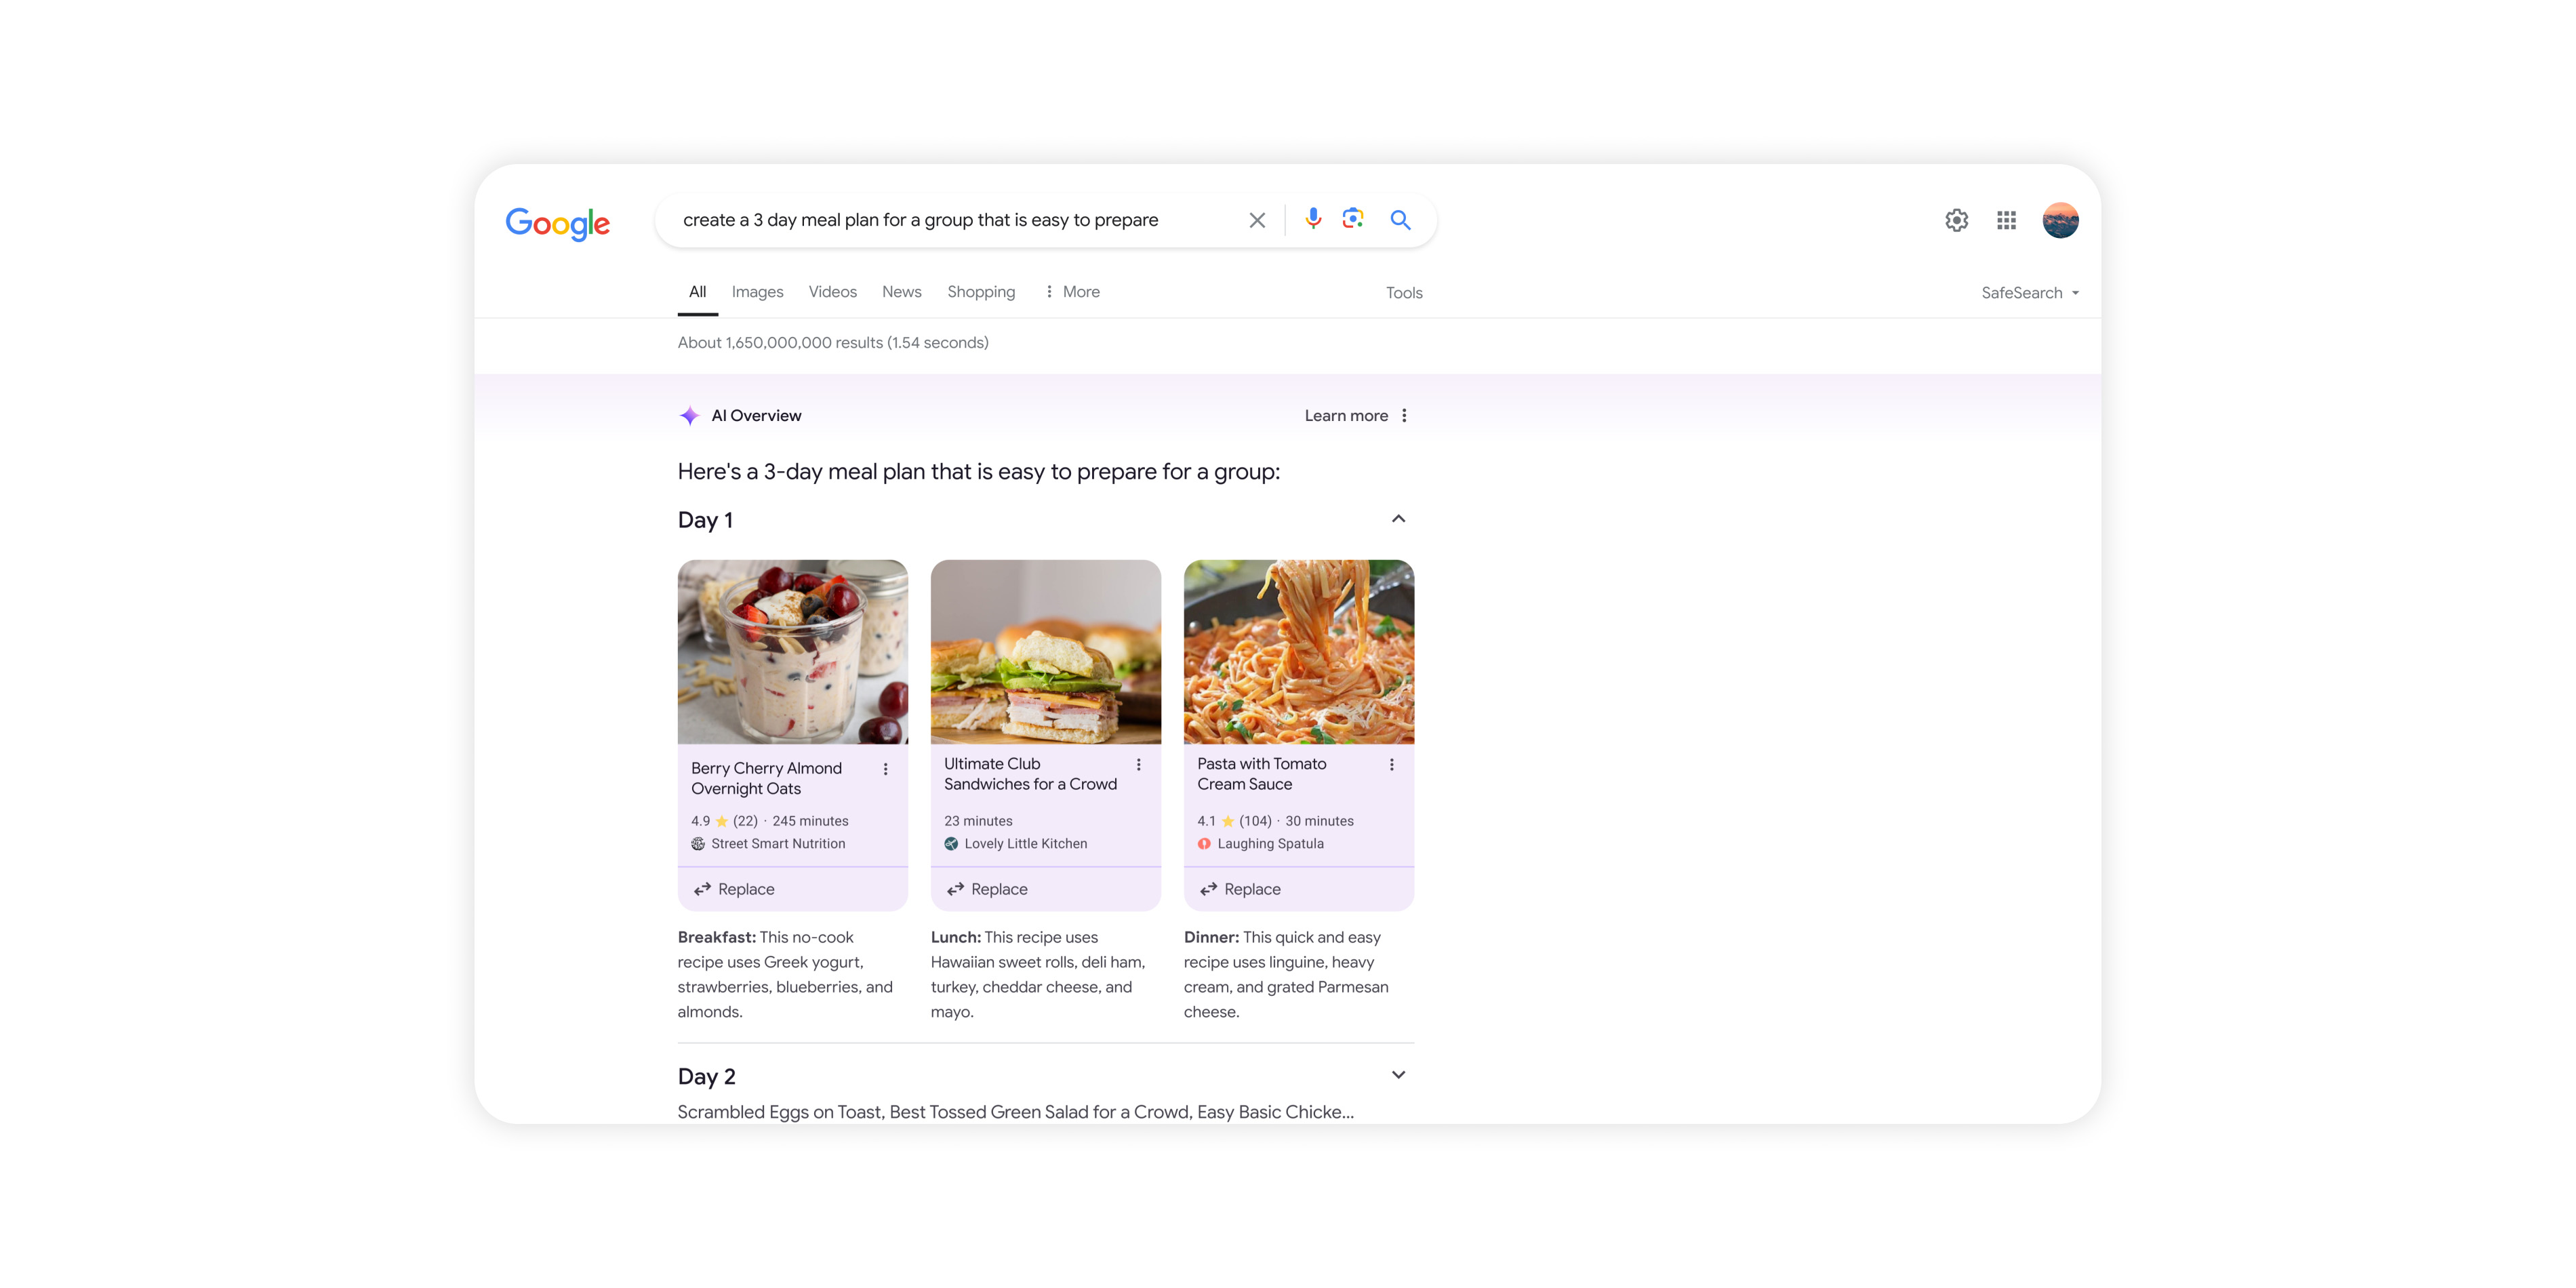Image resolution: width=2576 pixels, height=1288 pixels.
Task: Click the Overnight Oats recipe photo
Action: [792, 651]
